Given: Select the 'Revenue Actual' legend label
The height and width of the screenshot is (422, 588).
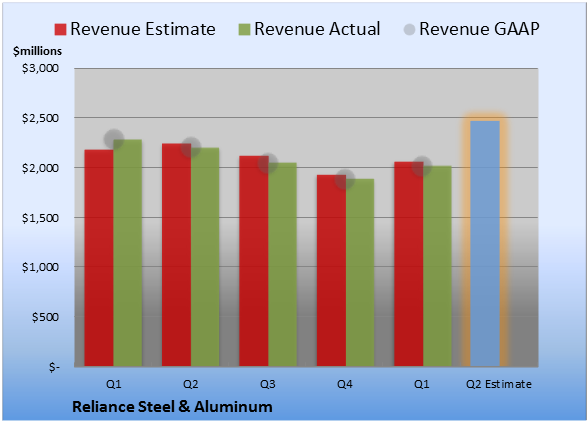Looking at the screenshot, I should click(x=317, y=29).
